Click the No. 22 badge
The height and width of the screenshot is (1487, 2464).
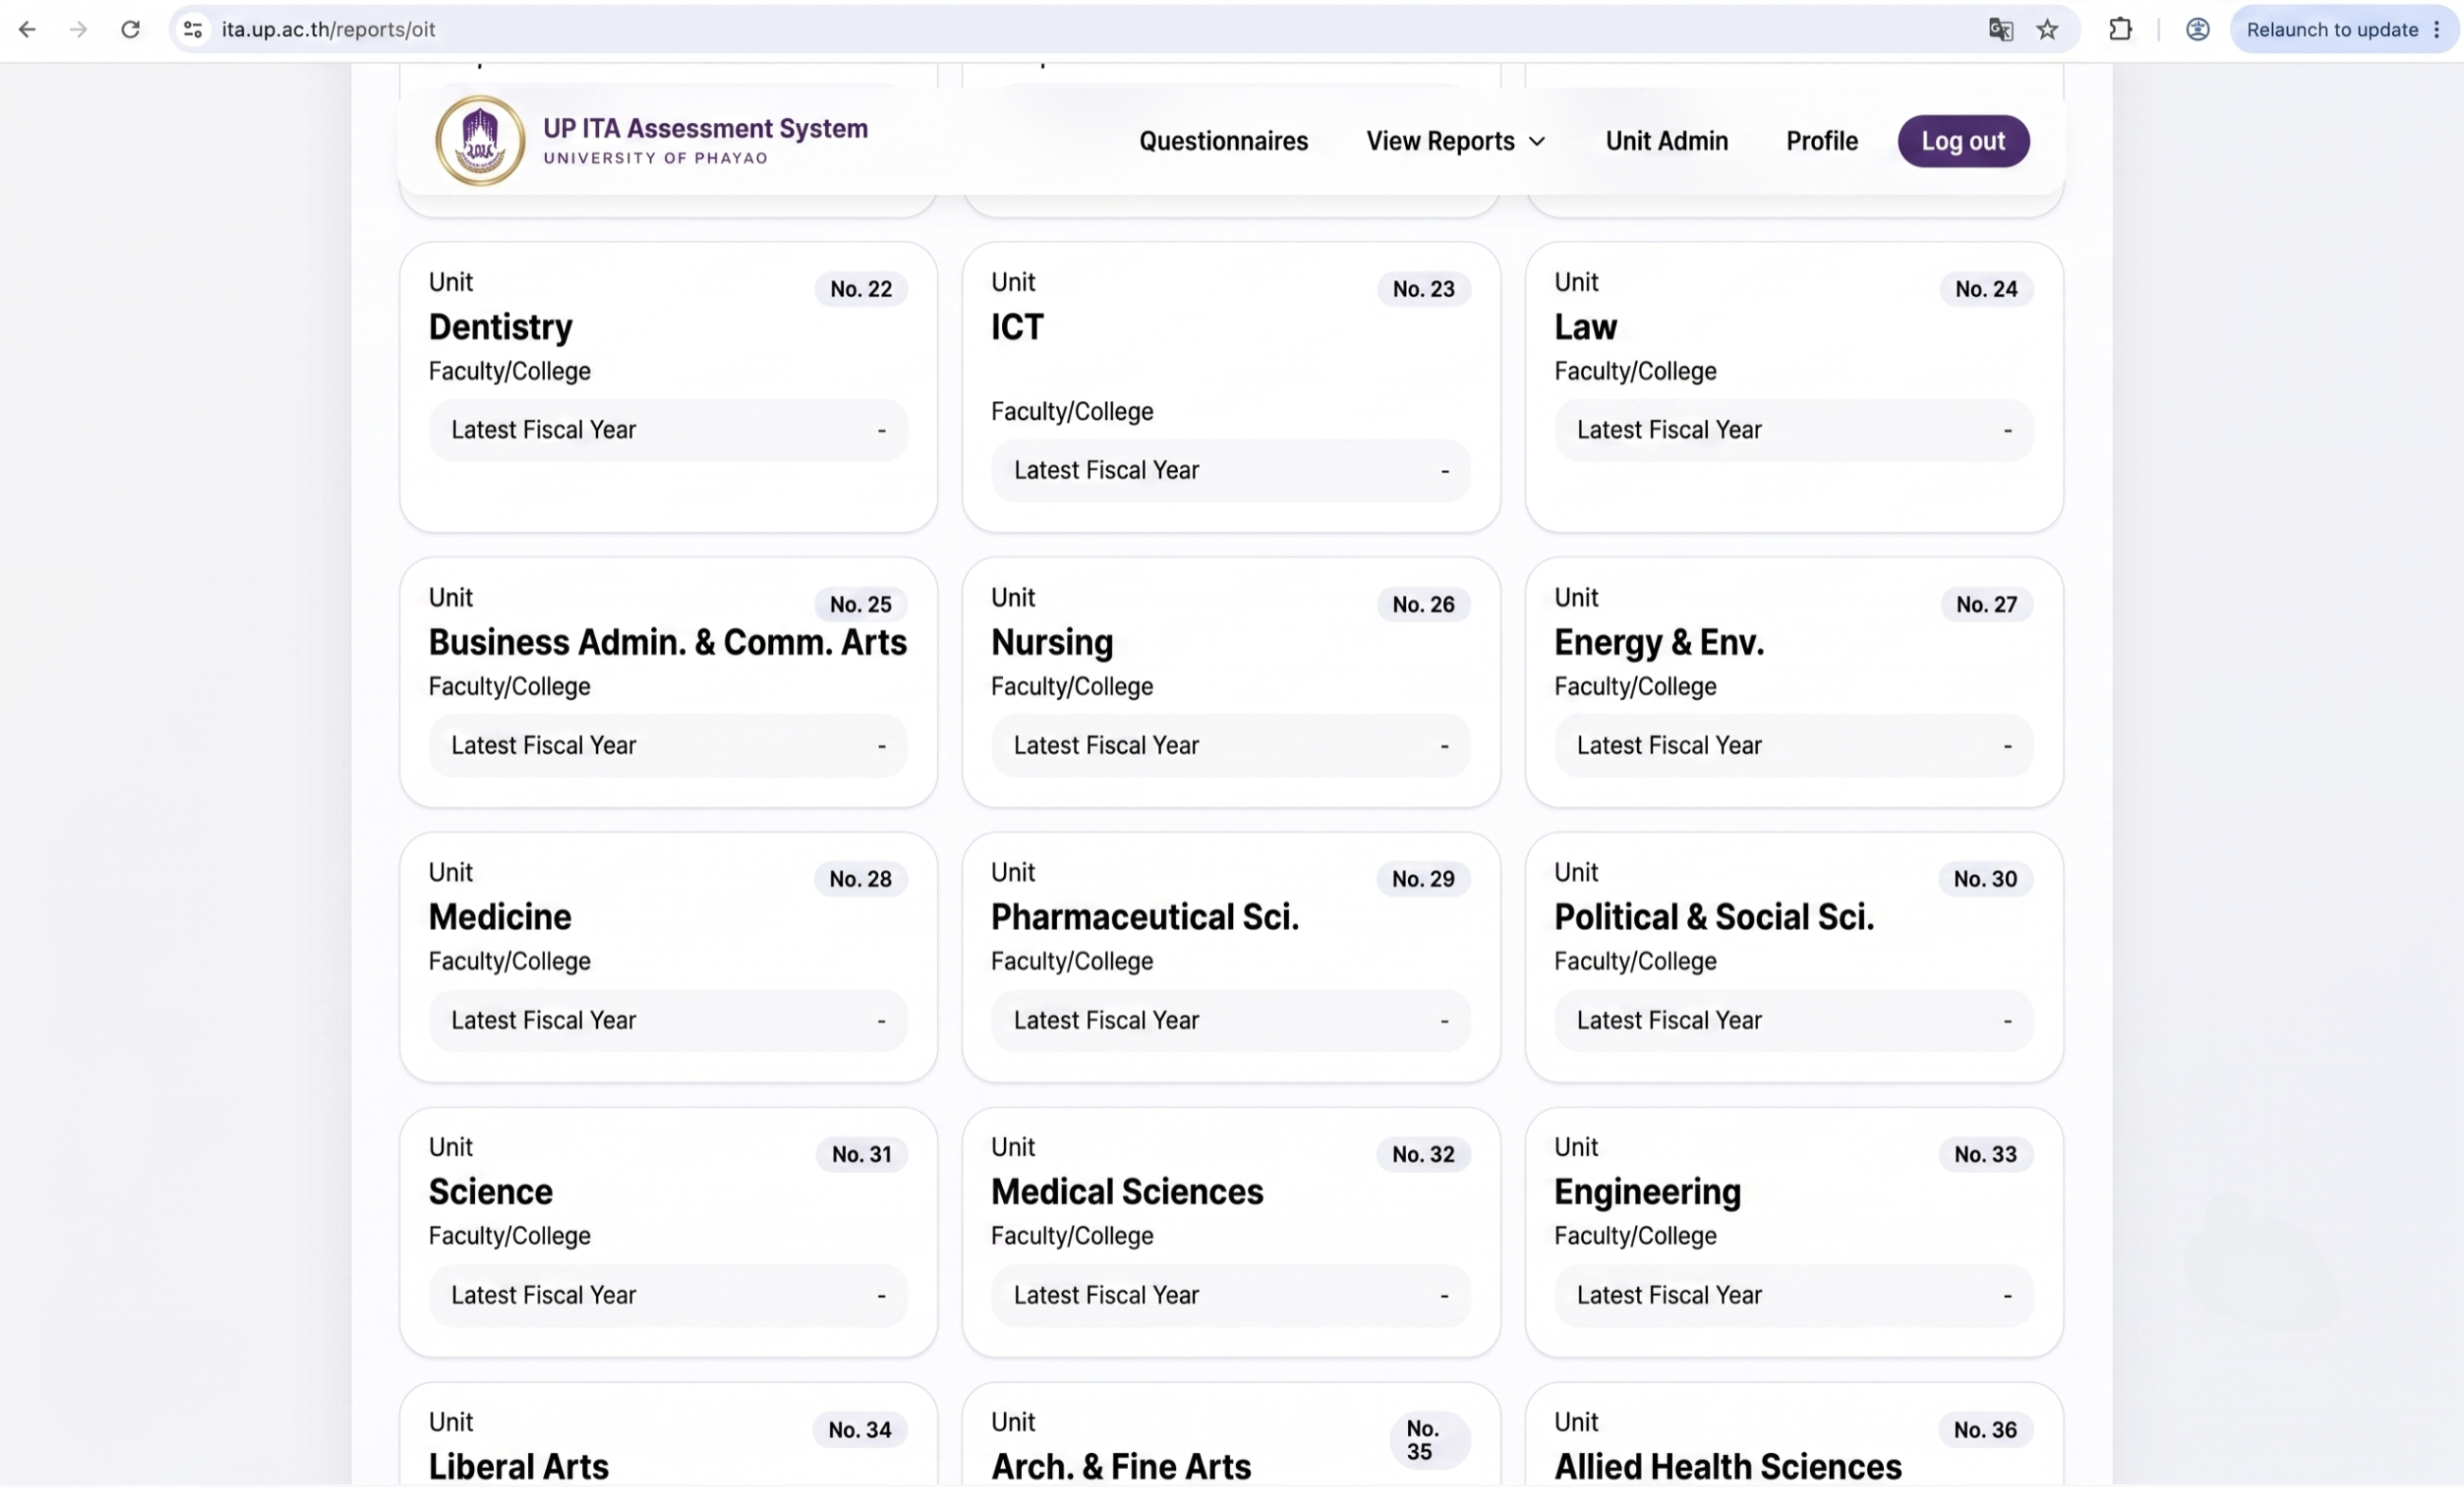tap(860, 289)
